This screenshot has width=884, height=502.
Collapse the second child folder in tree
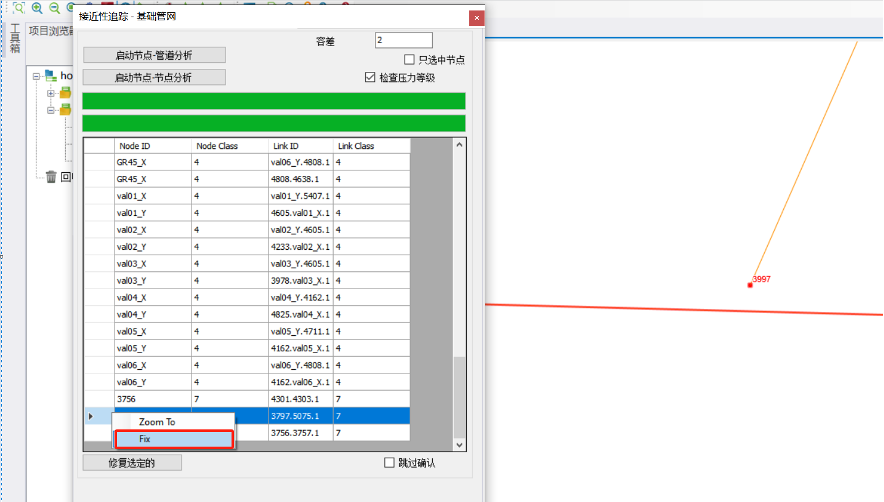[51, 110]
